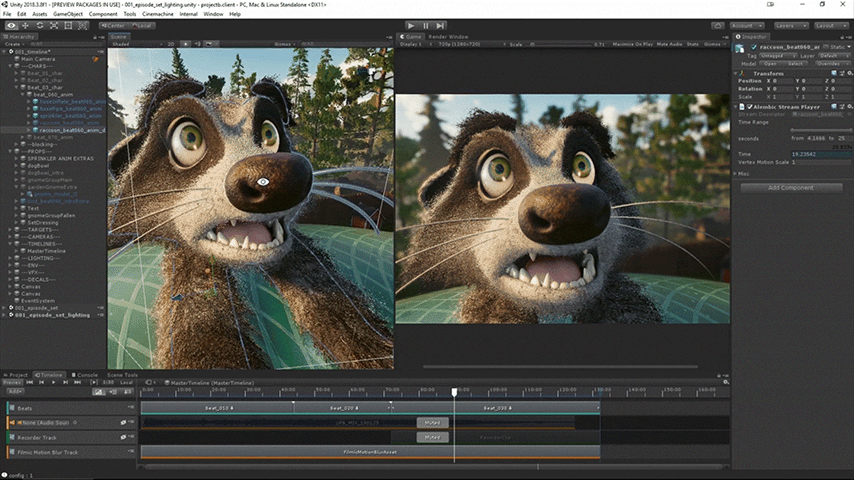Image resolution: width=854 pixels, height=480 pixels.
Task: Select the Hand (view) tool
Action: click(11, 26)
